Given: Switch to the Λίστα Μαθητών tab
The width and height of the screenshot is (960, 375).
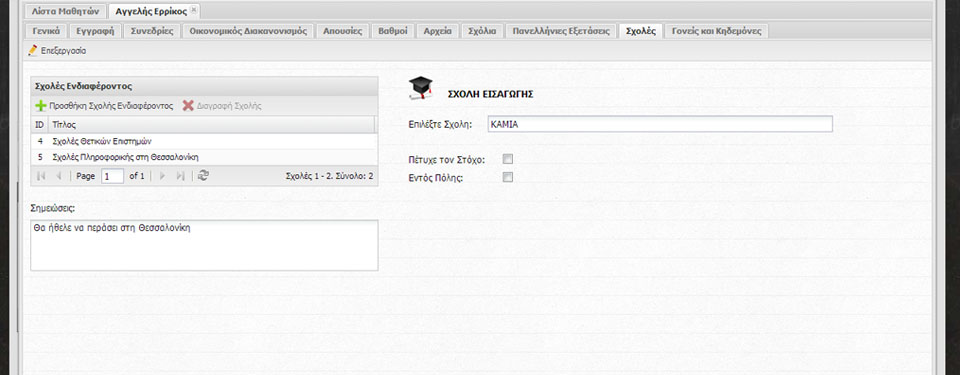Looking at the screenshot, I should (66, 11).
